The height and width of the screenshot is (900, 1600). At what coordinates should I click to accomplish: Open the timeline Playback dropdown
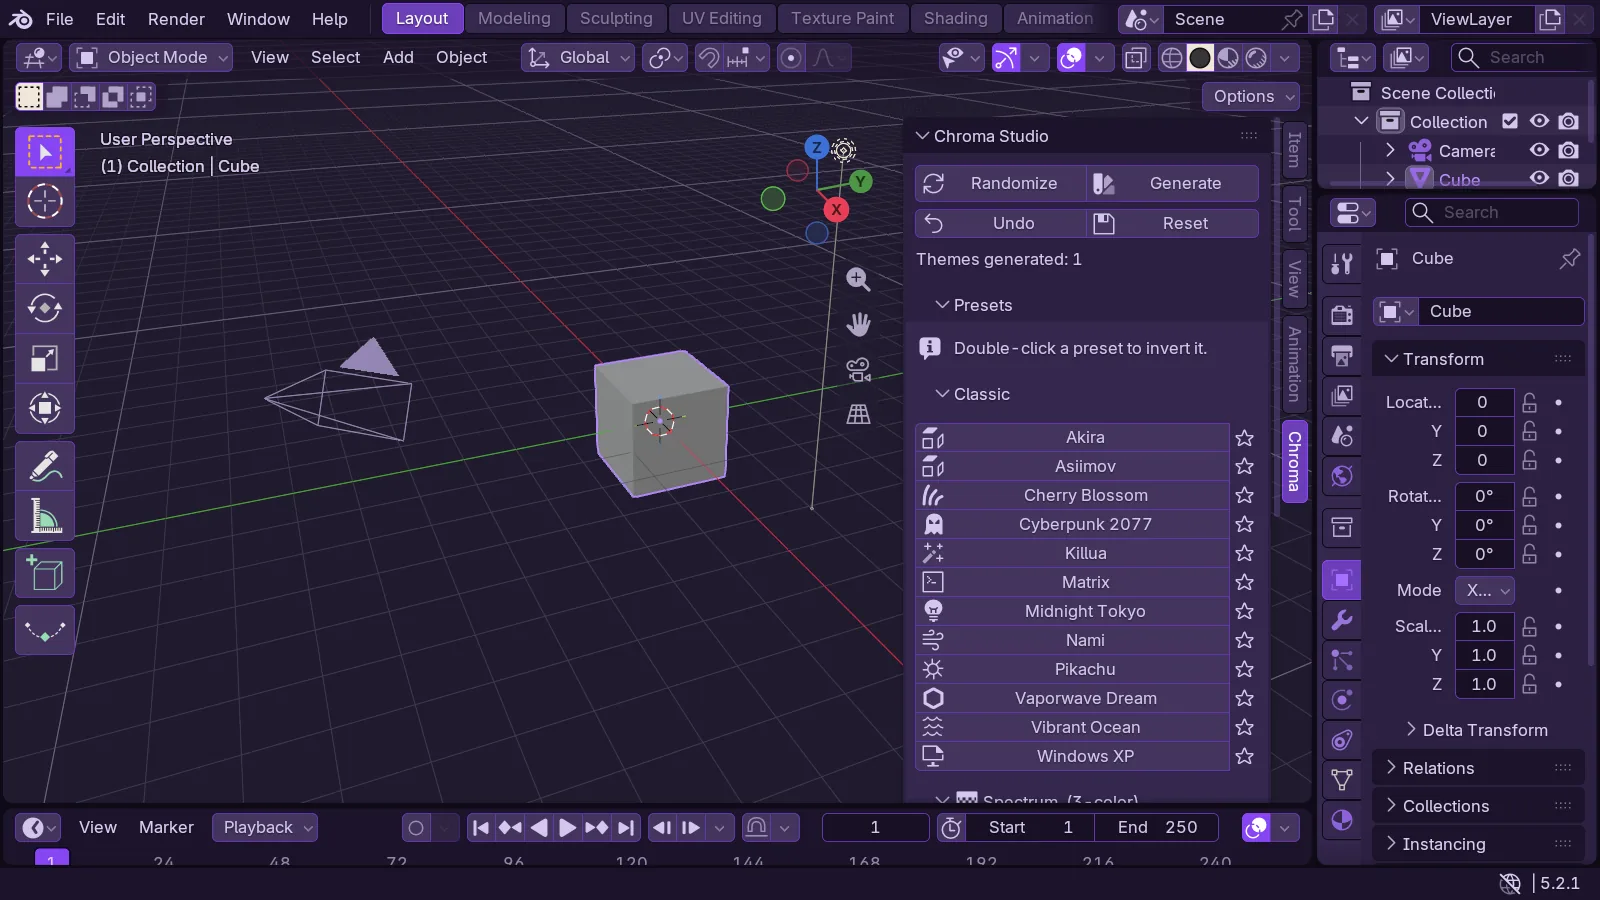[265, 827]
